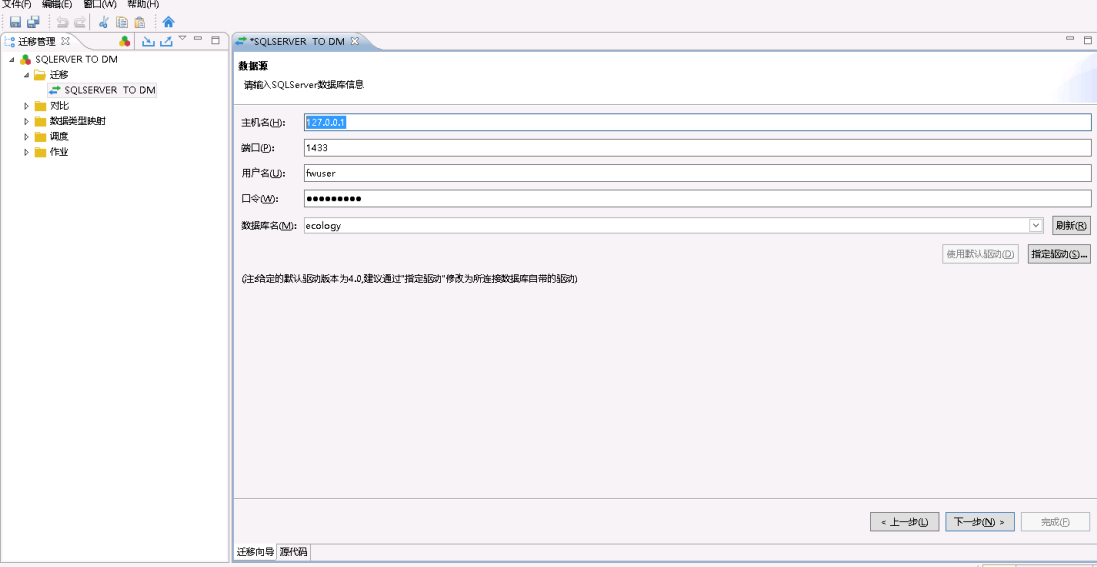The image size is (1097, 567).
Task: Click the SQLERVER TO DM project icon
Action: [x=26, y=60]
